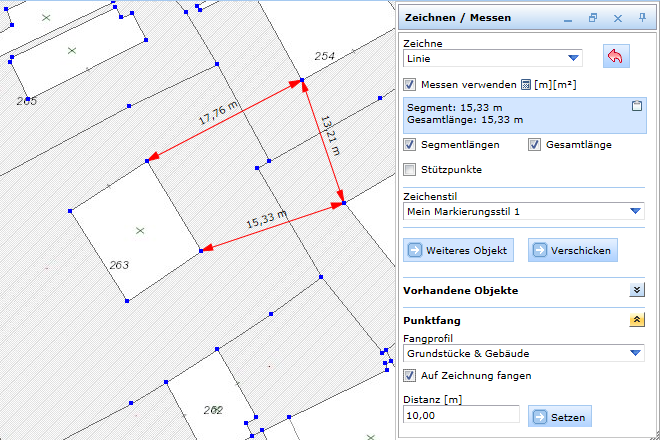Viewport: 660px width, 440px height.
Task: Collapse the Punktfang section
Action: click(636, 320)
